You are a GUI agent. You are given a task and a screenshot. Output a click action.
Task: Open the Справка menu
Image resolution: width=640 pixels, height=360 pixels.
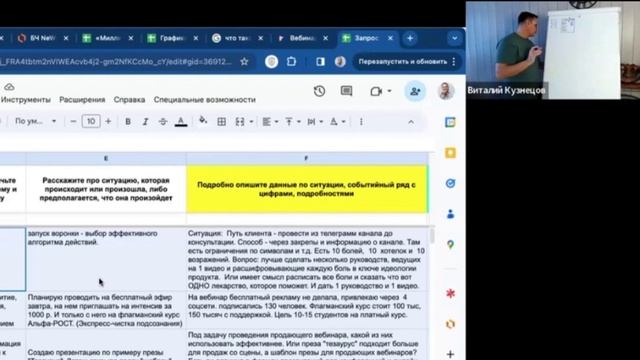pos(129,100)
